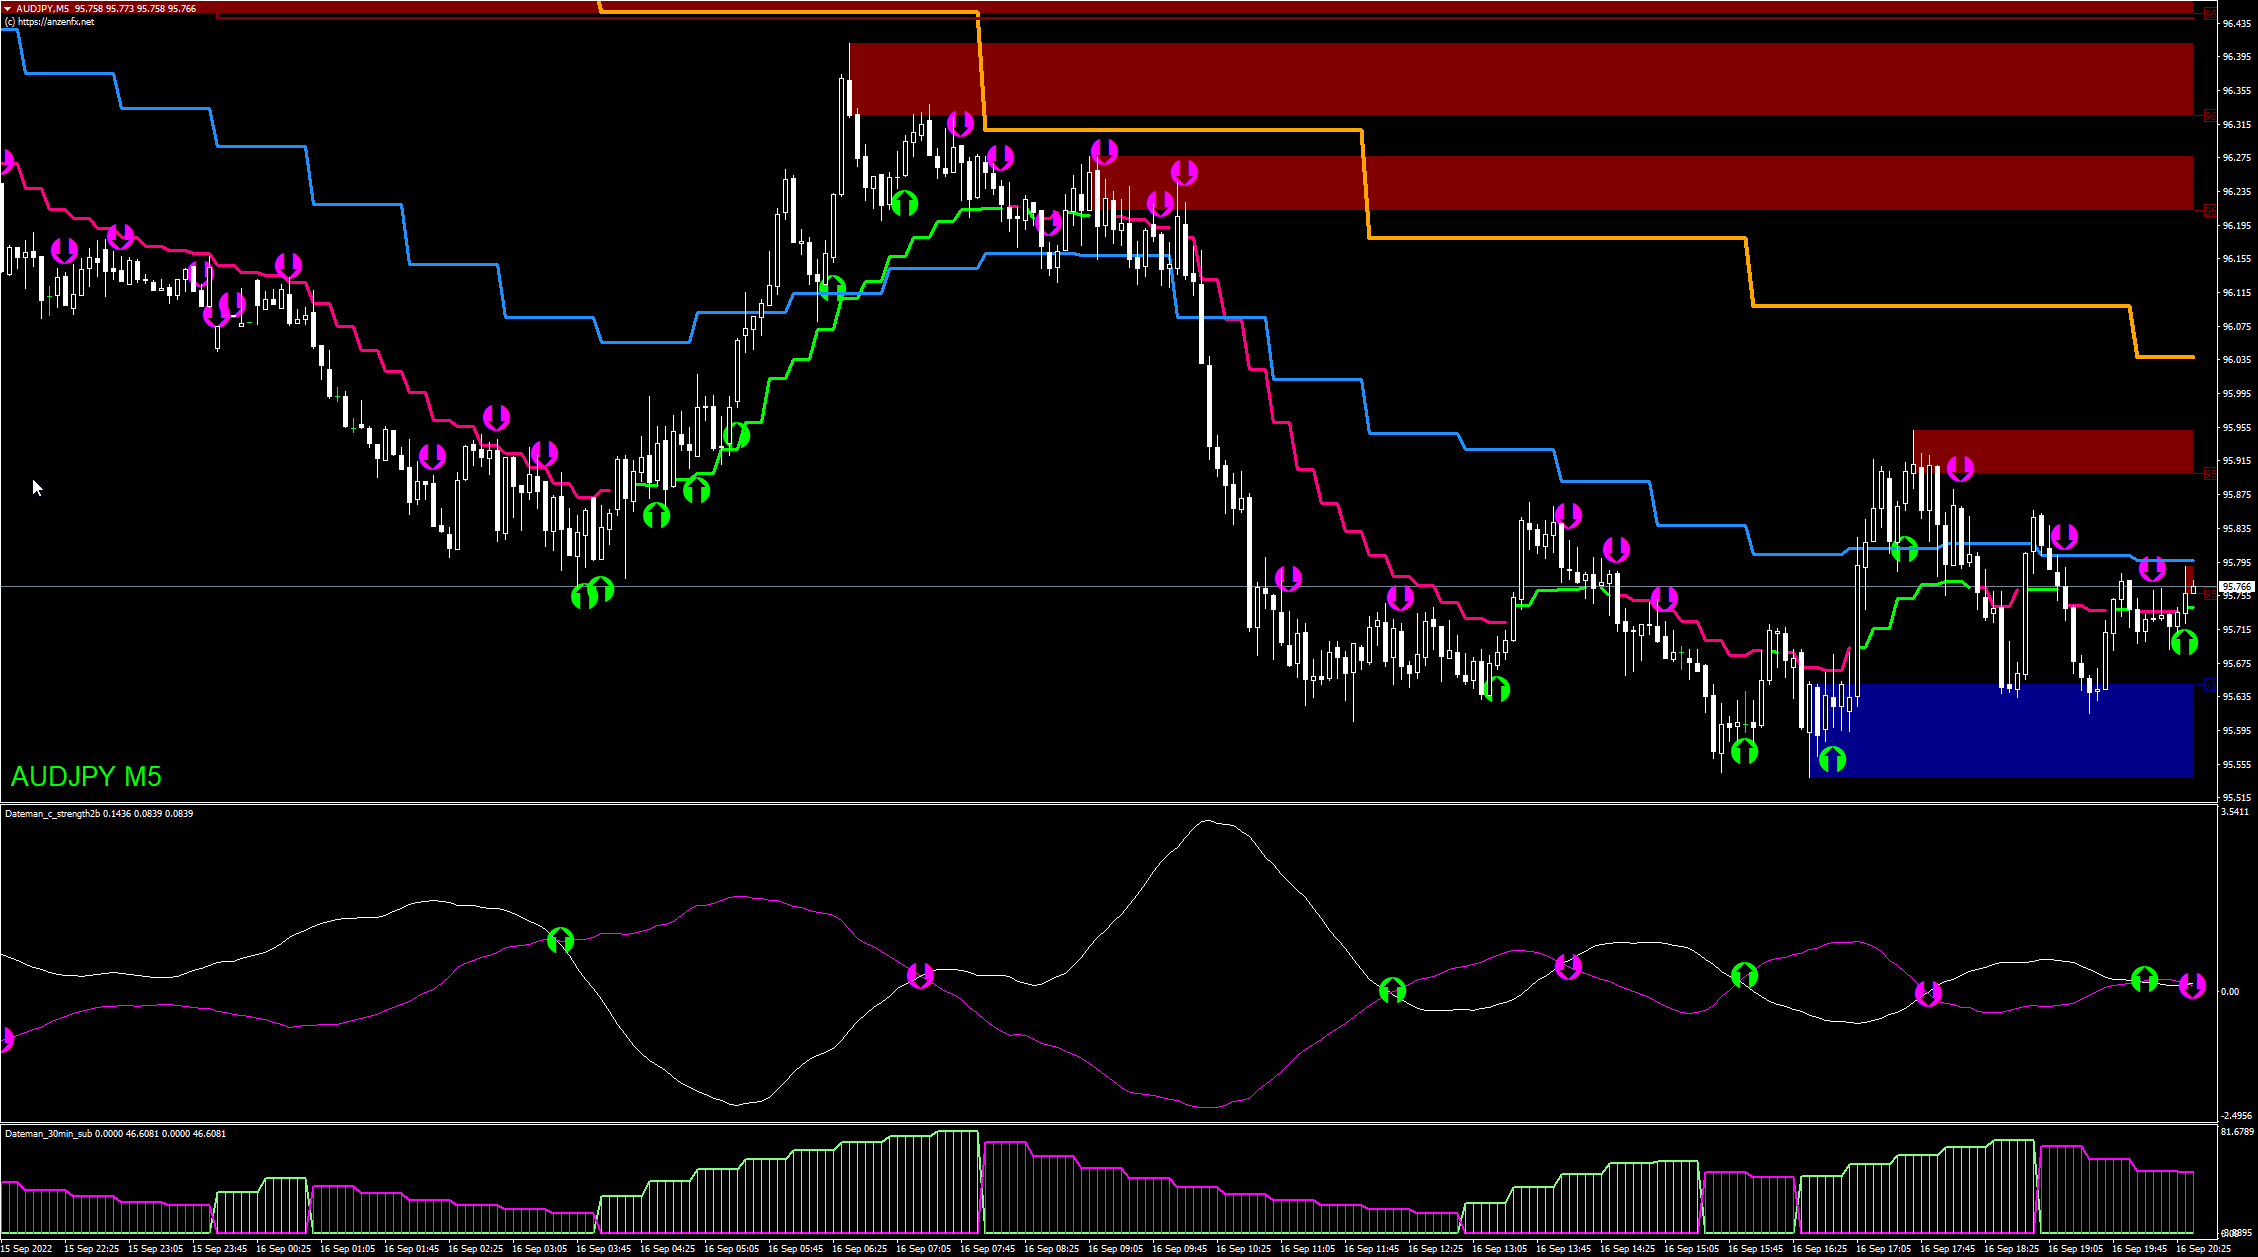The width and height of the screenshot is (2258, 1257).
Task: Click first green arrow in strength indicator window
Action: 561,940
